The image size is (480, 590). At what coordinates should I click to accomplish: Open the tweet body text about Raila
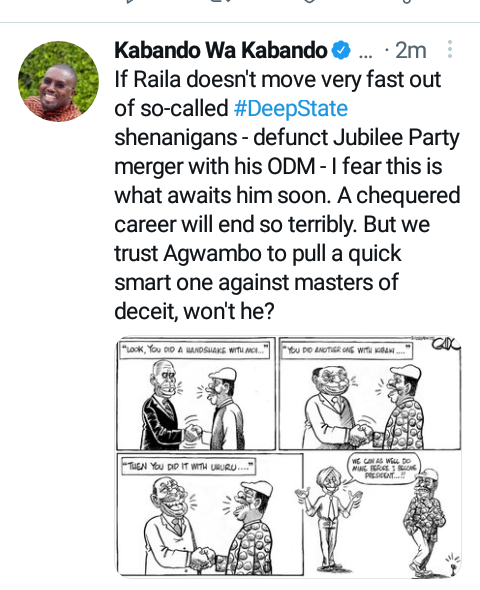point(287,195)
